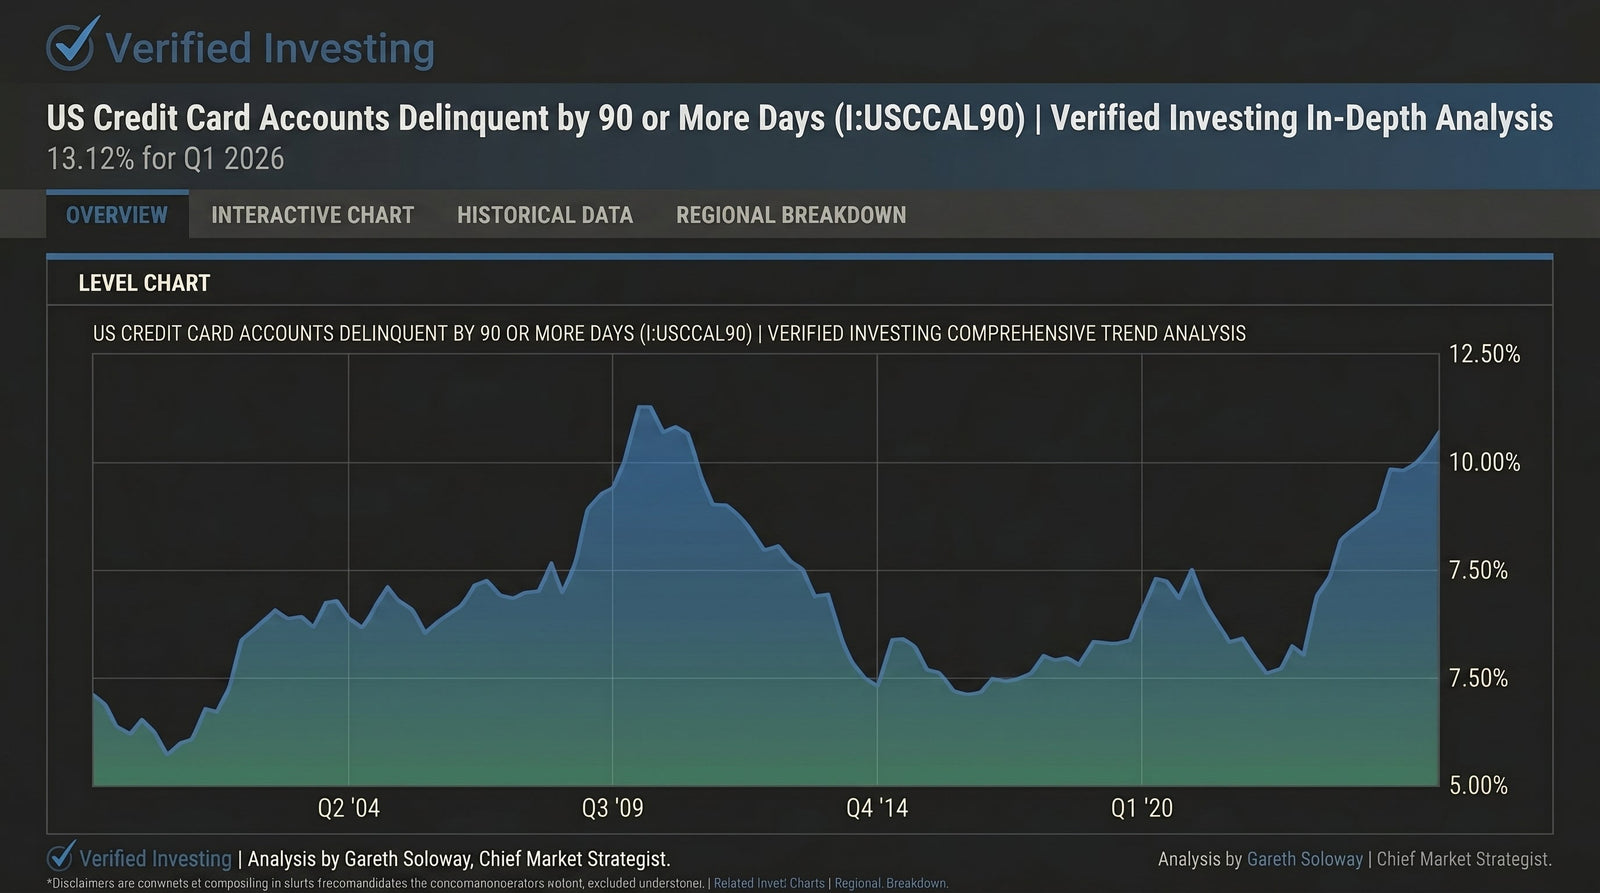The image size is (1600, 893).
Task: Click the Regional Breakdown footer link
Action: pyautogui.click(x=891, y=884)
